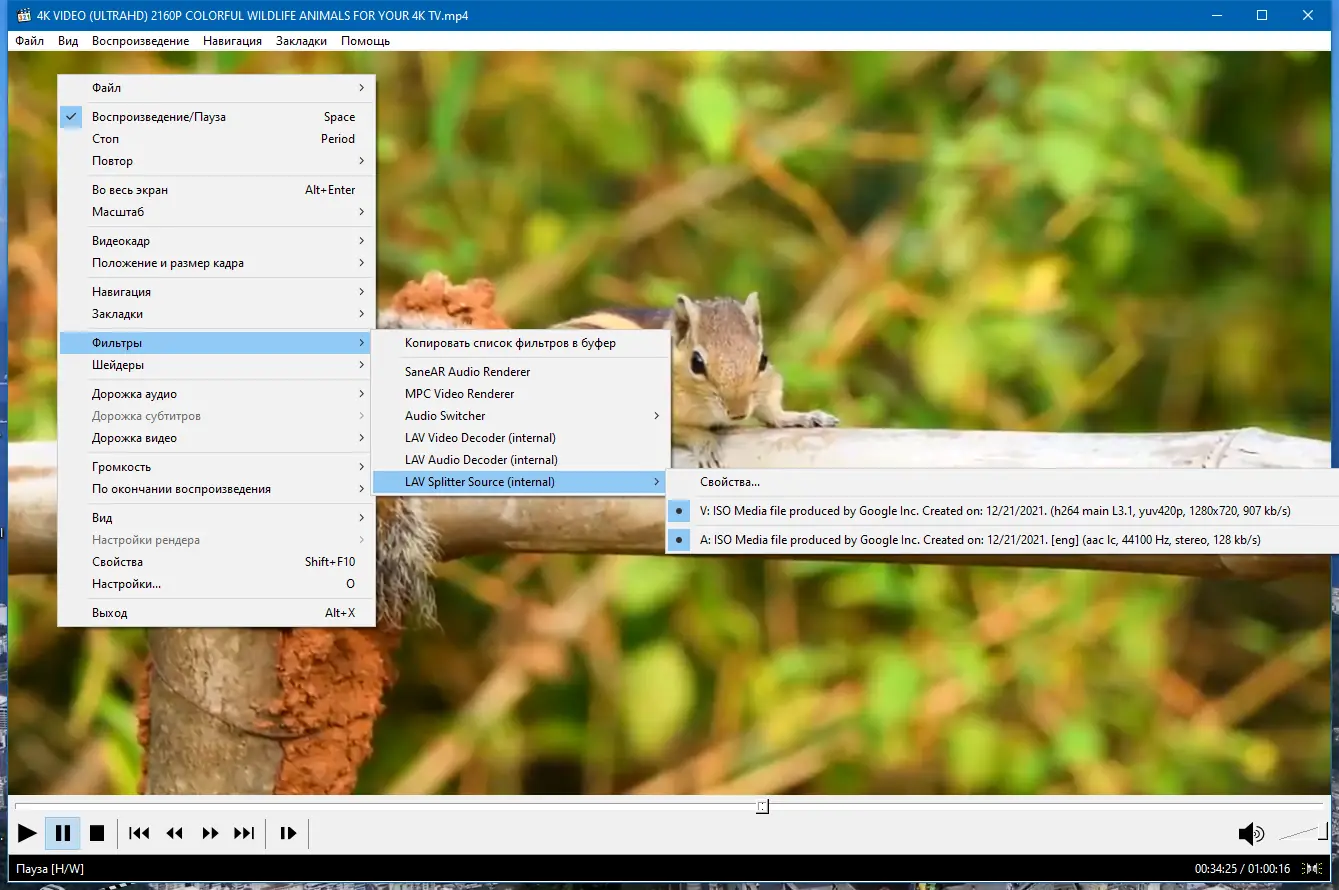Click Копировать список фильтров в буфер
Viewport: 1339px width, 890px height.
tap(520, 343)
